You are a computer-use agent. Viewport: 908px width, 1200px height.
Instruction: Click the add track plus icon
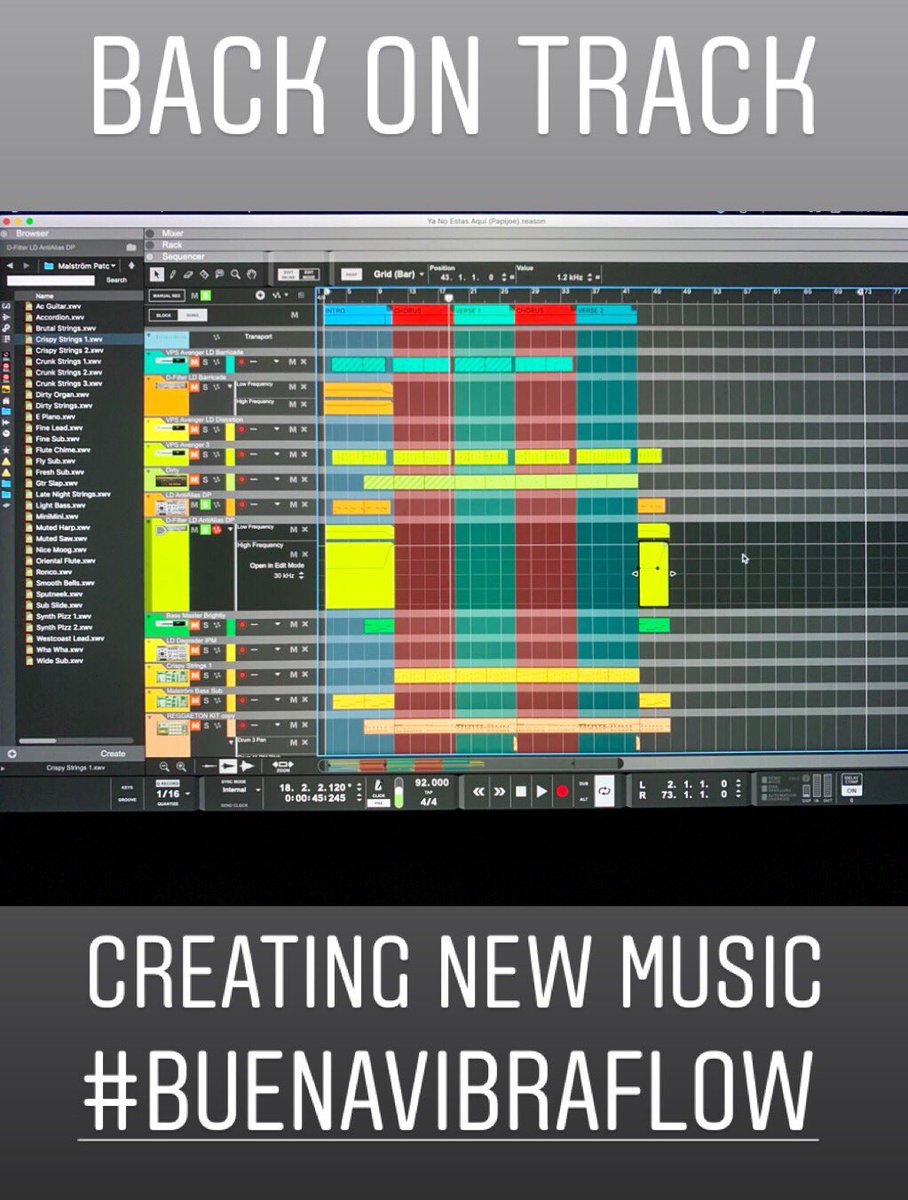(x=260, y=295)
